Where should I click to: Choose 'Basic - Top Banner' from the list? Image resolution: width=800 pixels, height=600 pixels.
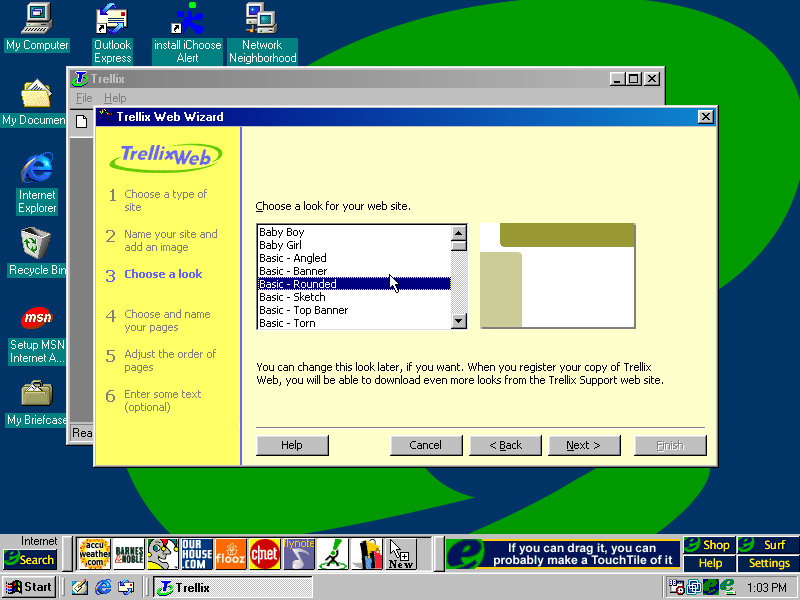click(x=303, y=310)
